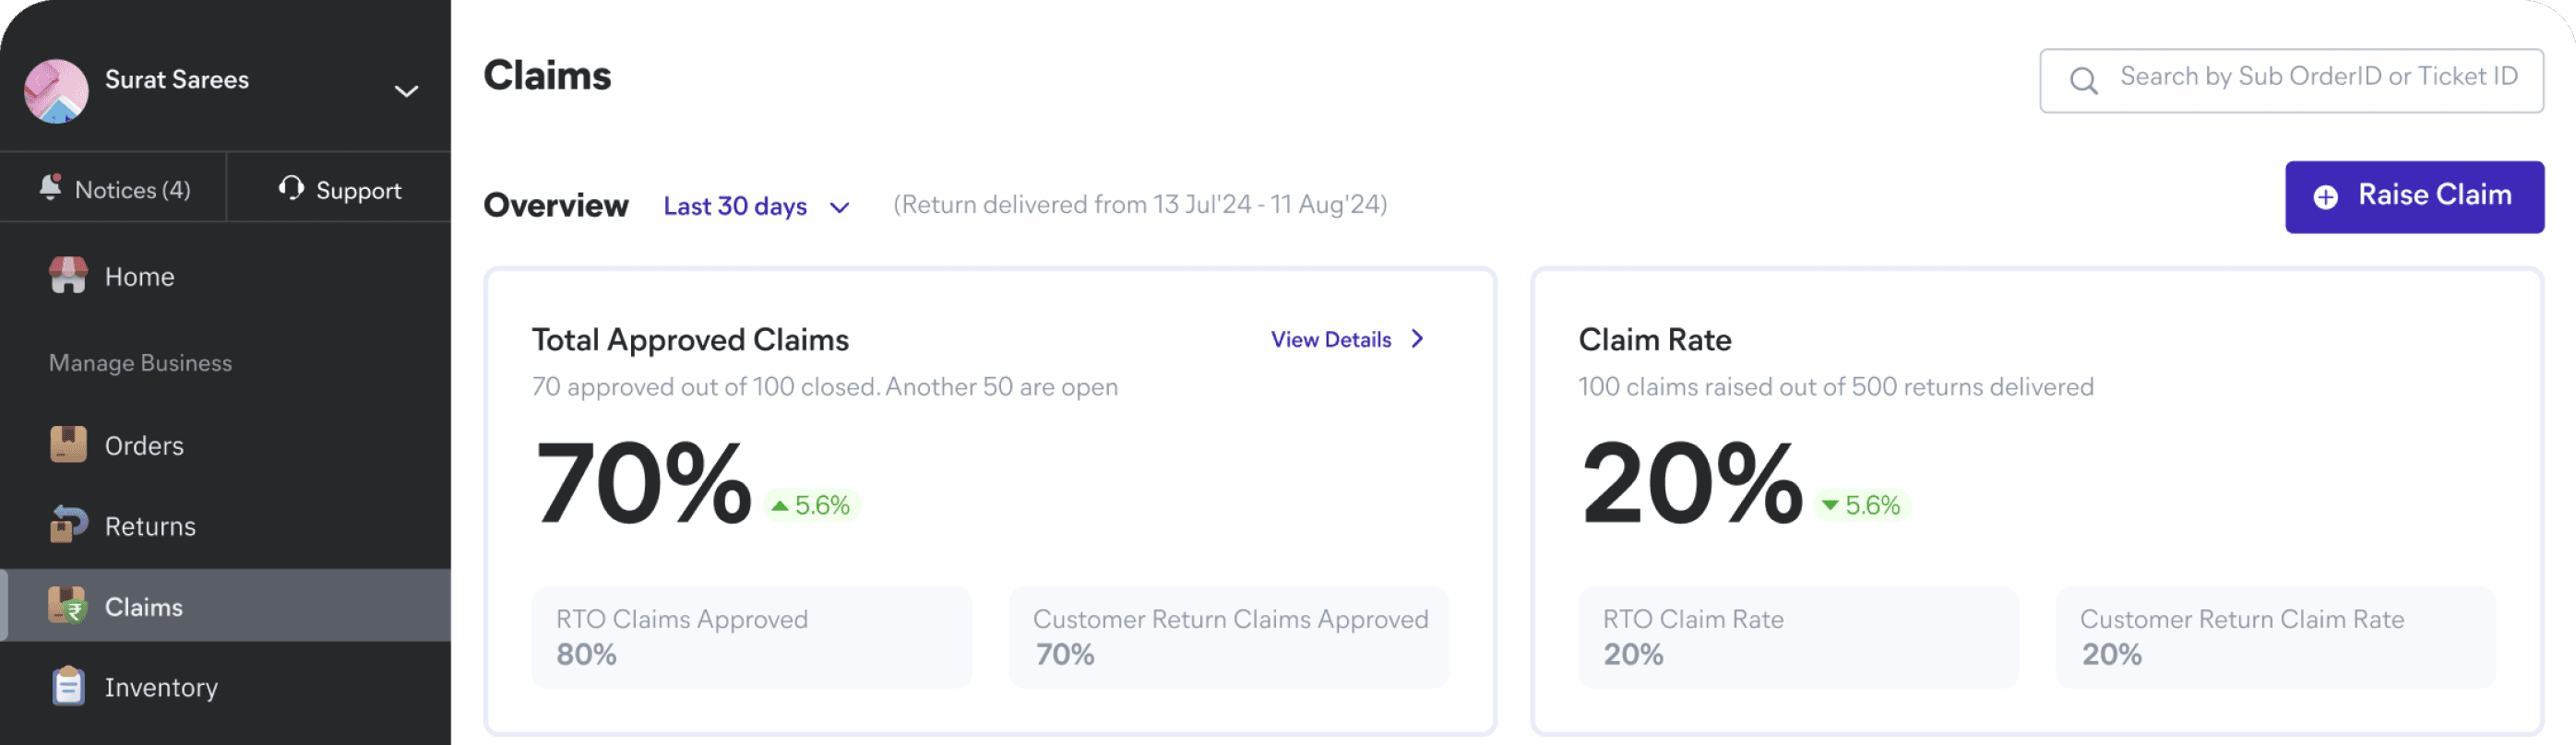Select the Returns menu item

point(150,526)
